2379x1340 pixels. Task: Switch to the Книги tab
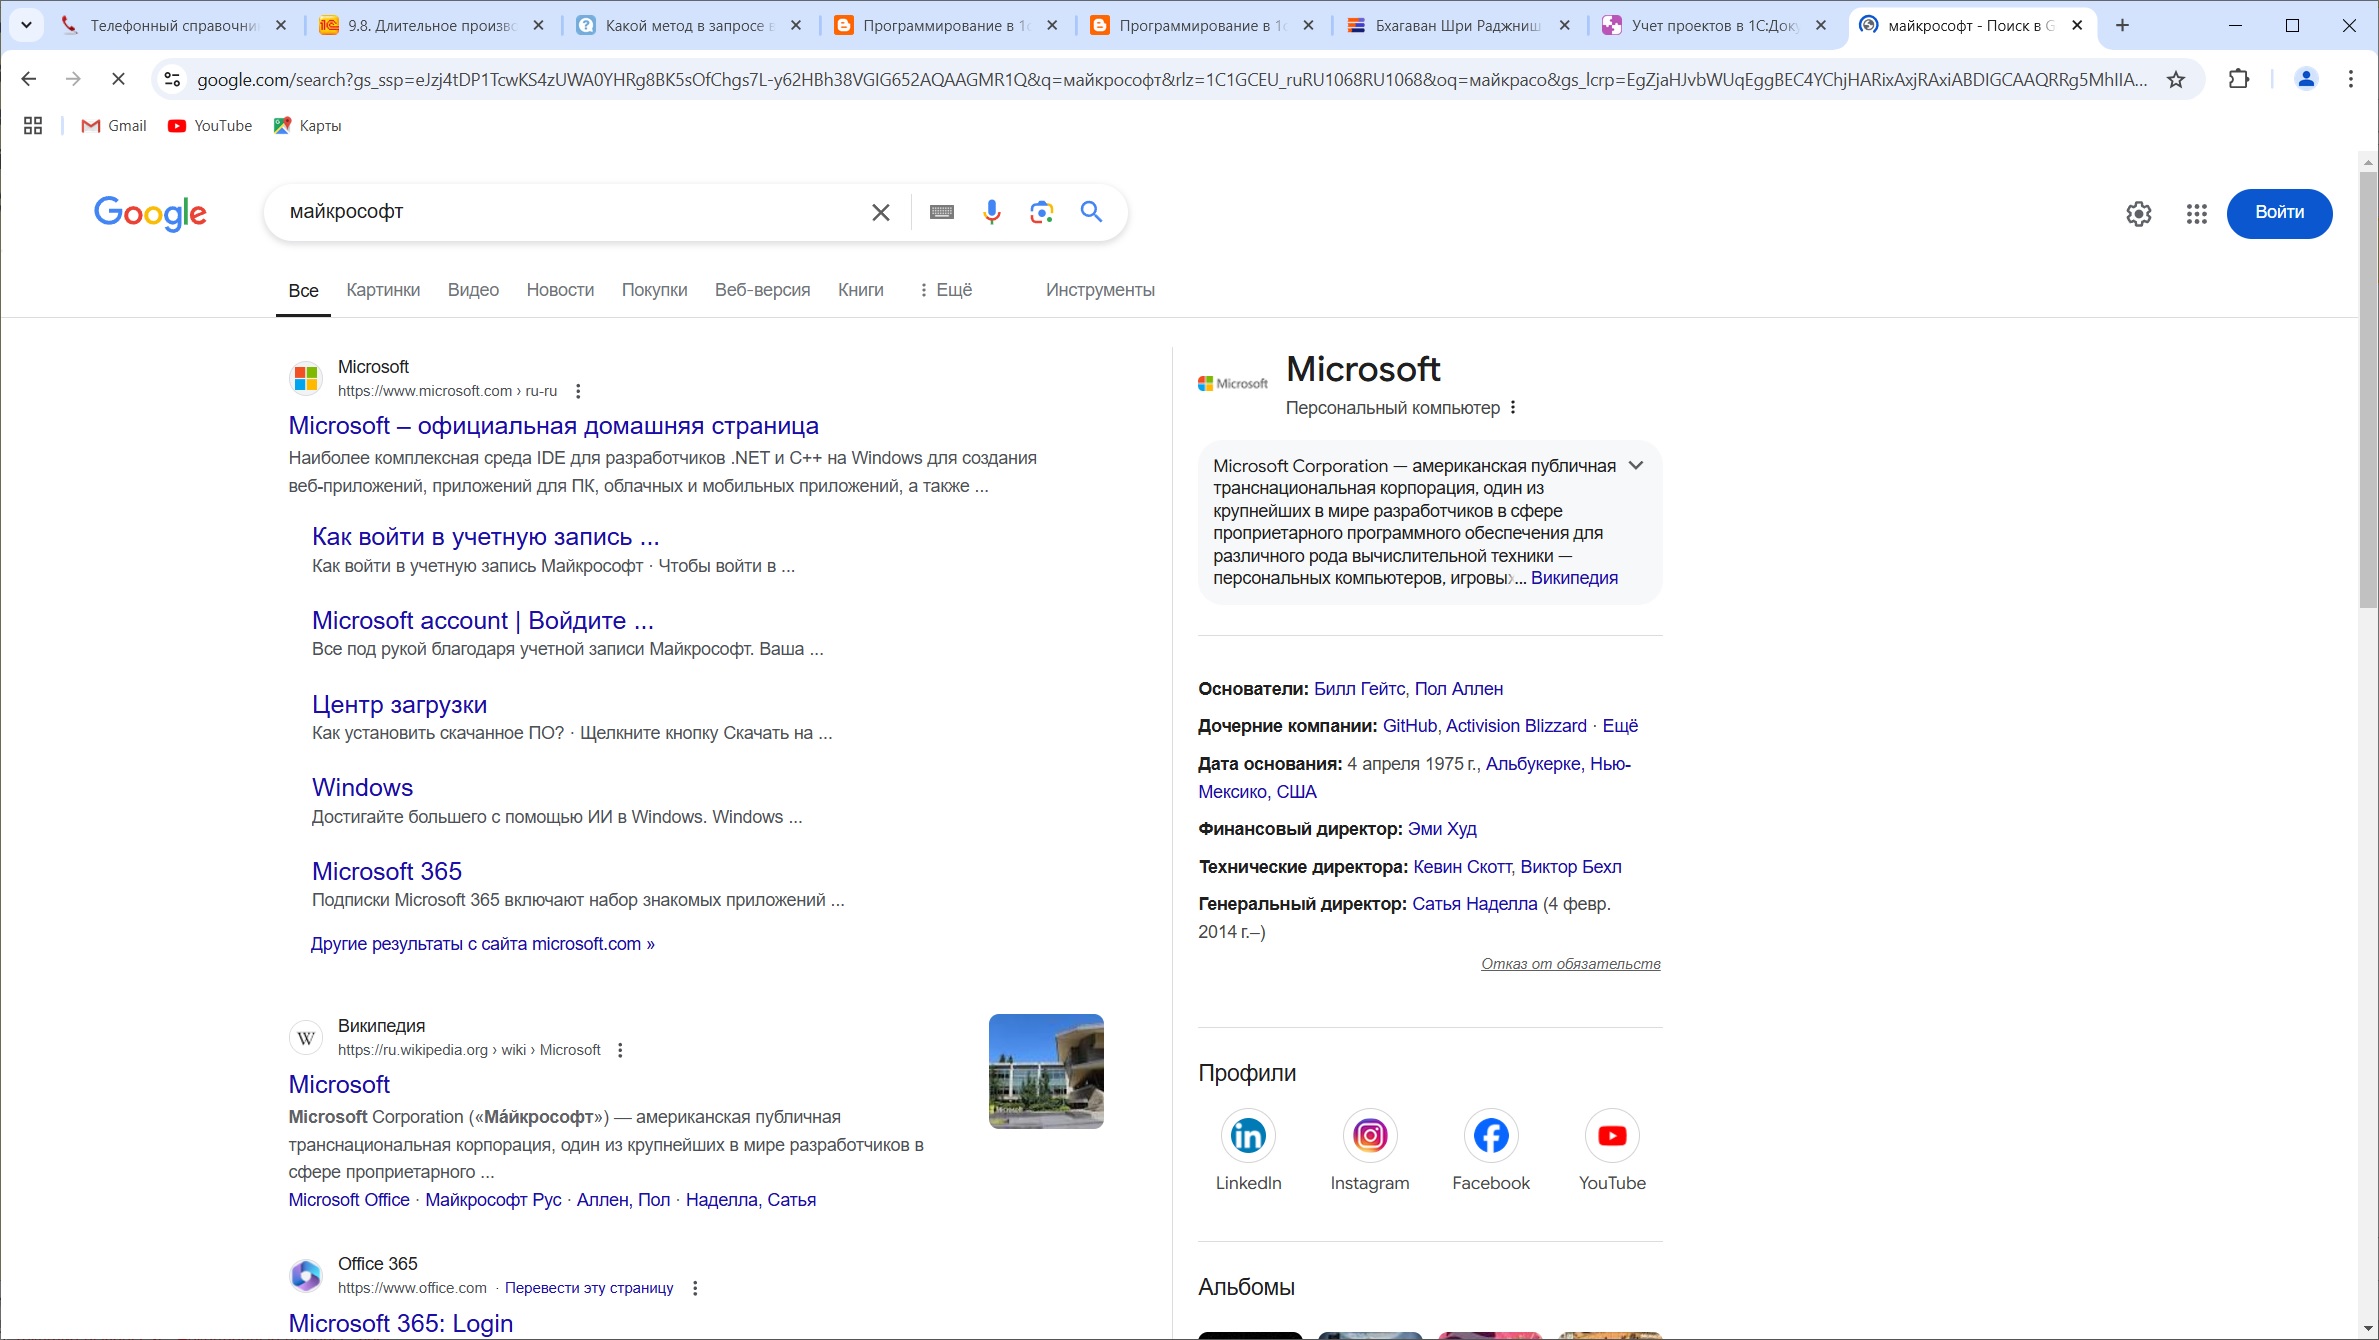(x=860, y=290)
